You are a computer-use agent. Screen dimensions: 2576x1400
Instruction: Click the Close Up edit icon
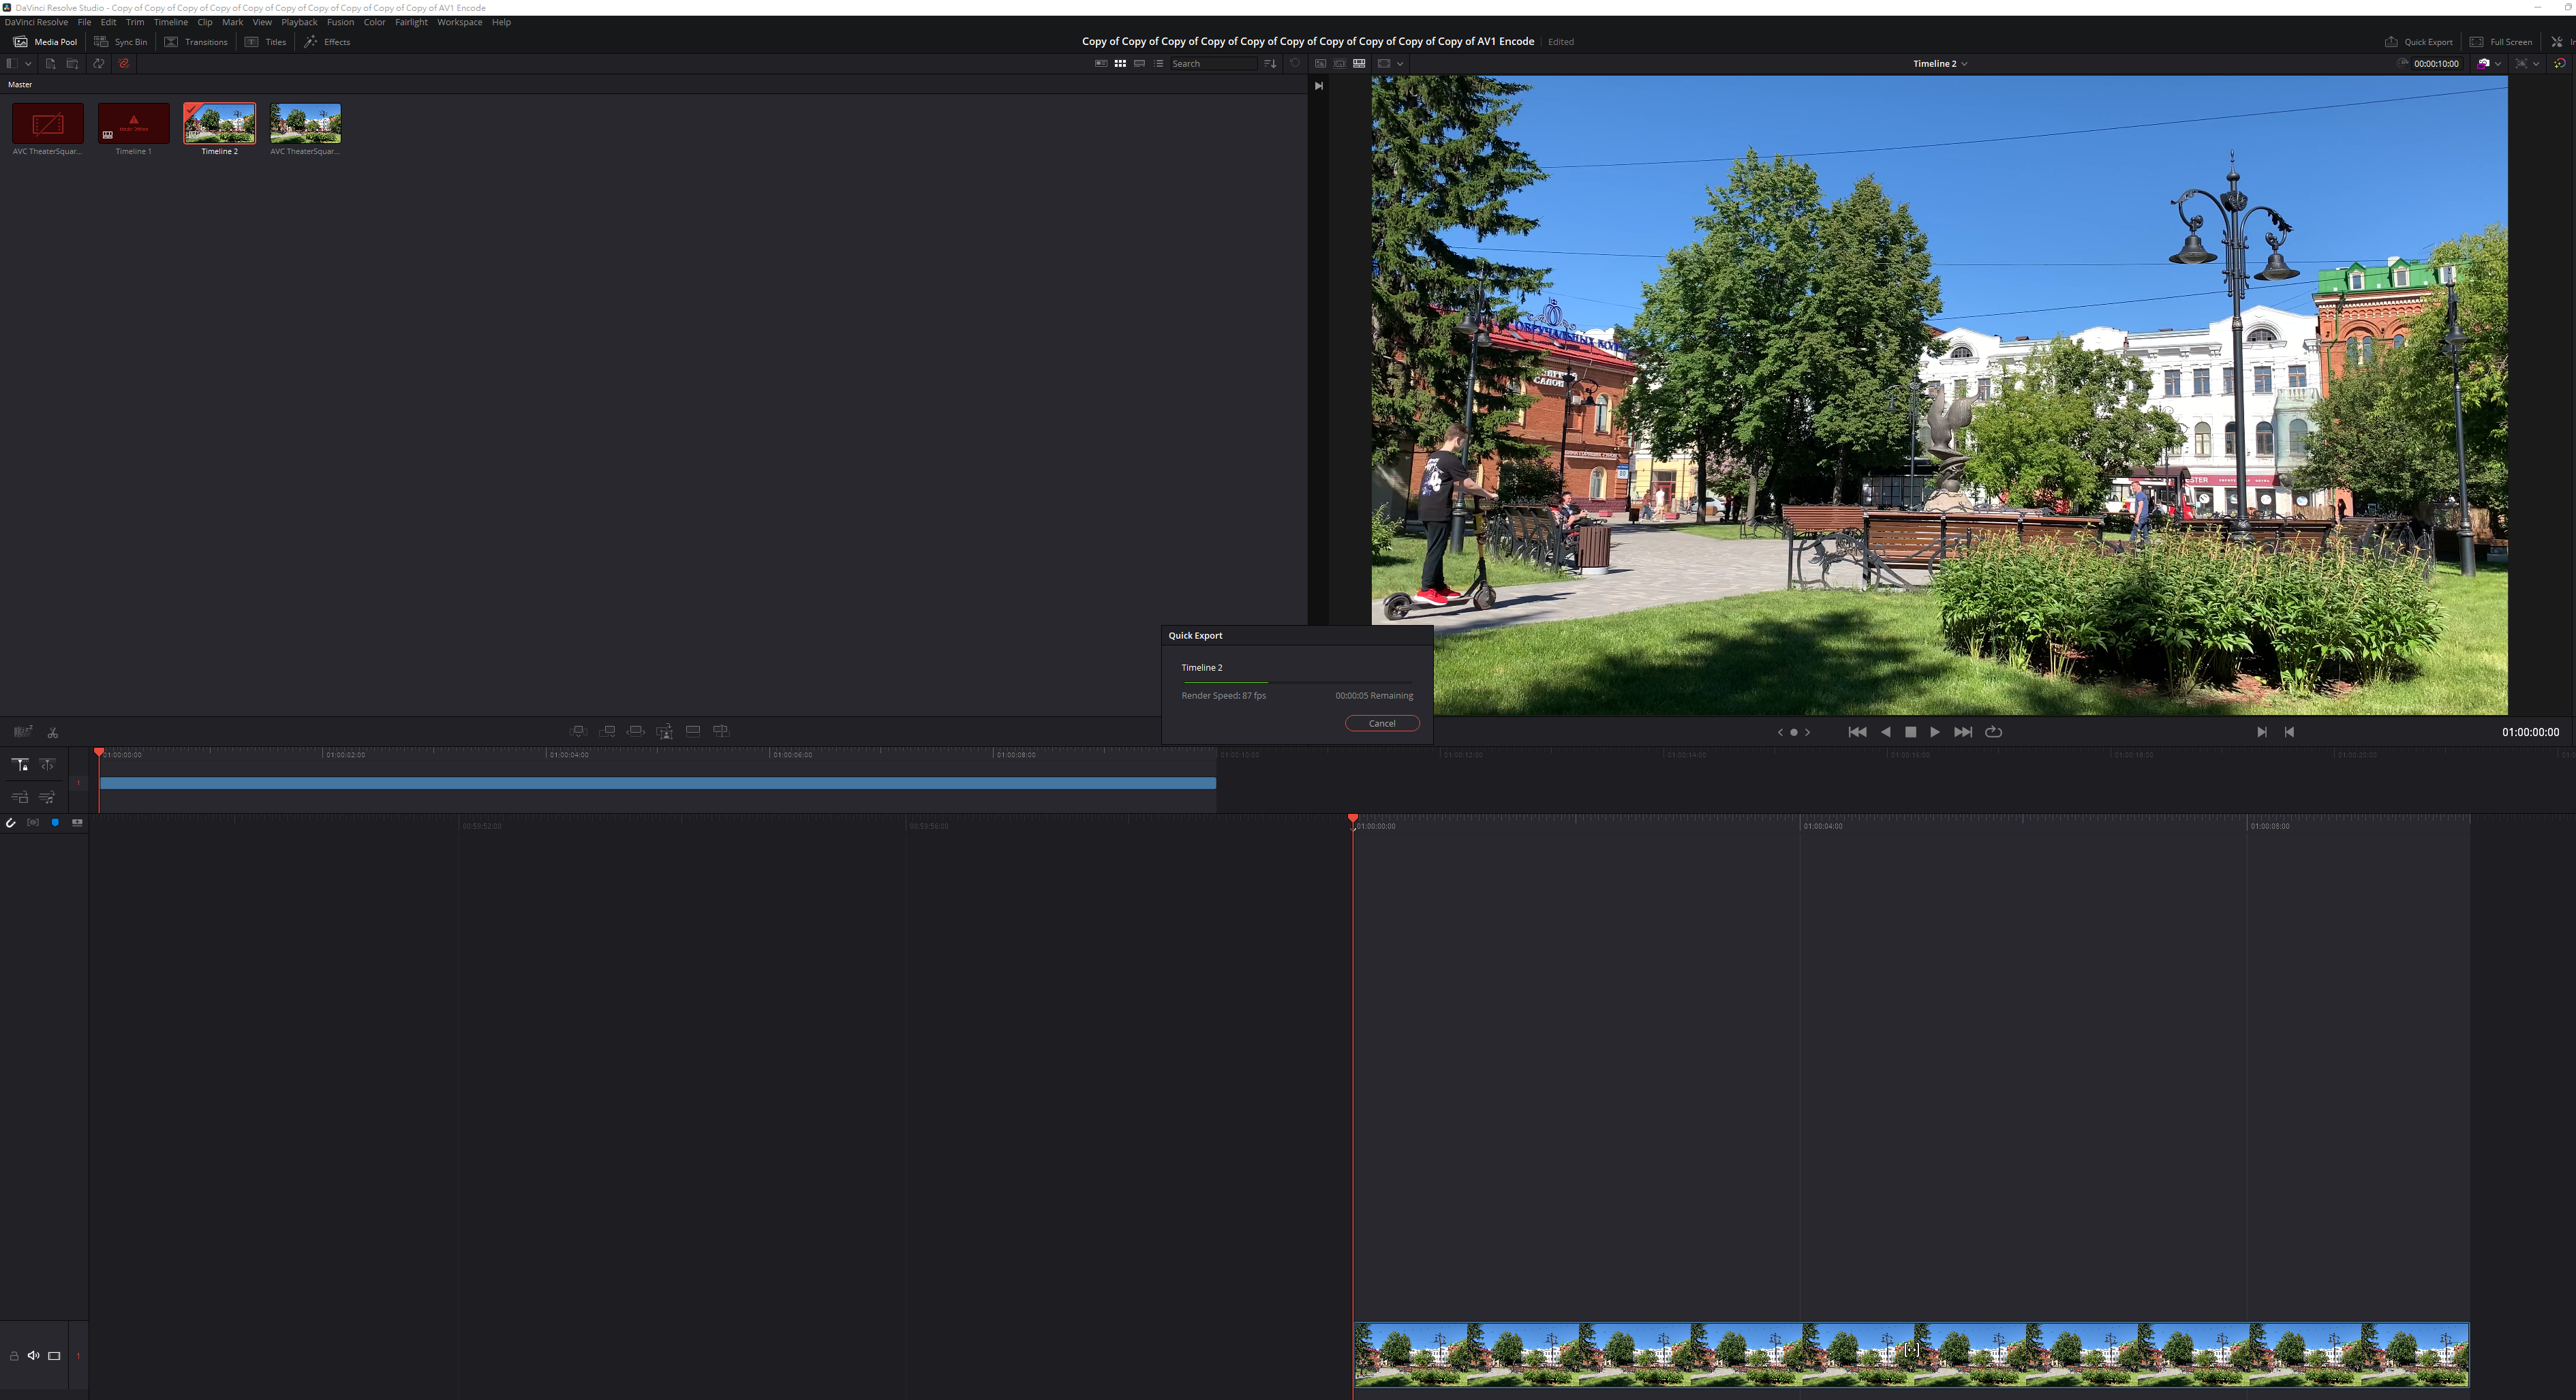[664, 732]
